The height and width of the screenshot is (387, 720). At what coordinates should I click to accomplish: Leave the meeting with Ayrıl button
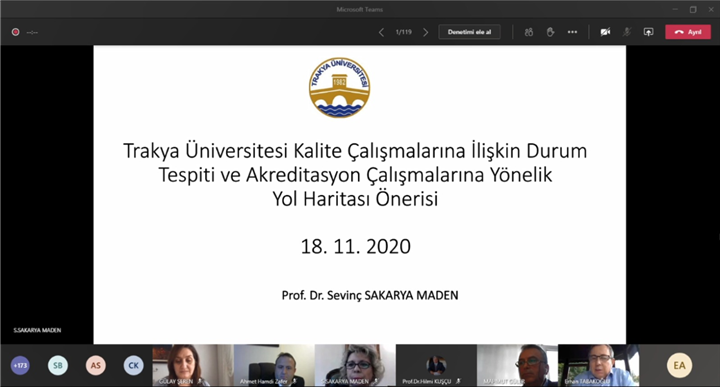pos(688,32)
